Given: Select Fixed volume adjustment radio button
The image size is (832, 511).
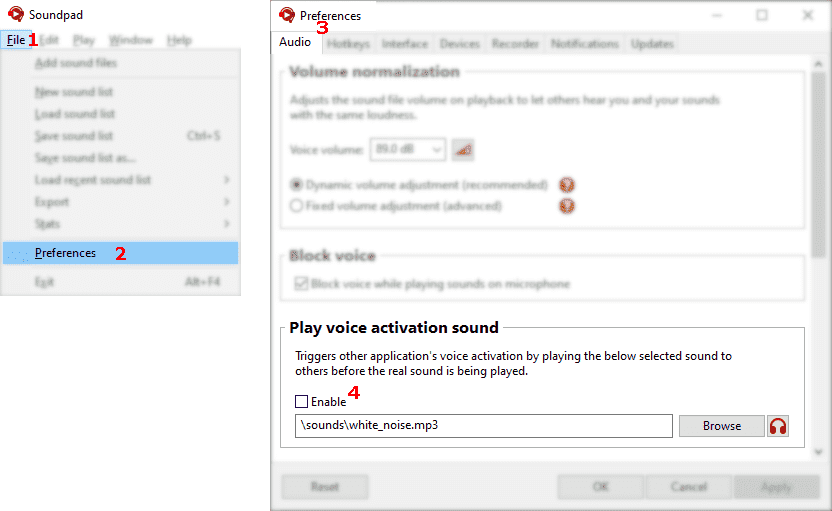Looking at the screenshot, I should pos(296,205).
